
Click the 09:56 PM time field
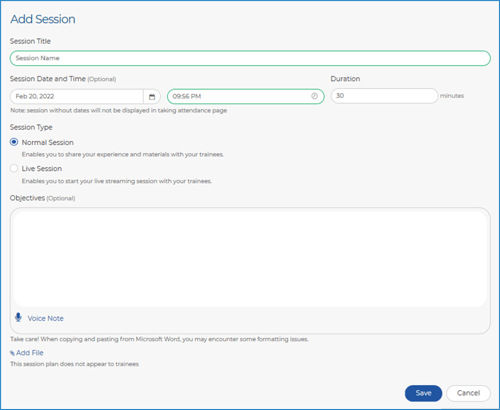[245, 96]
